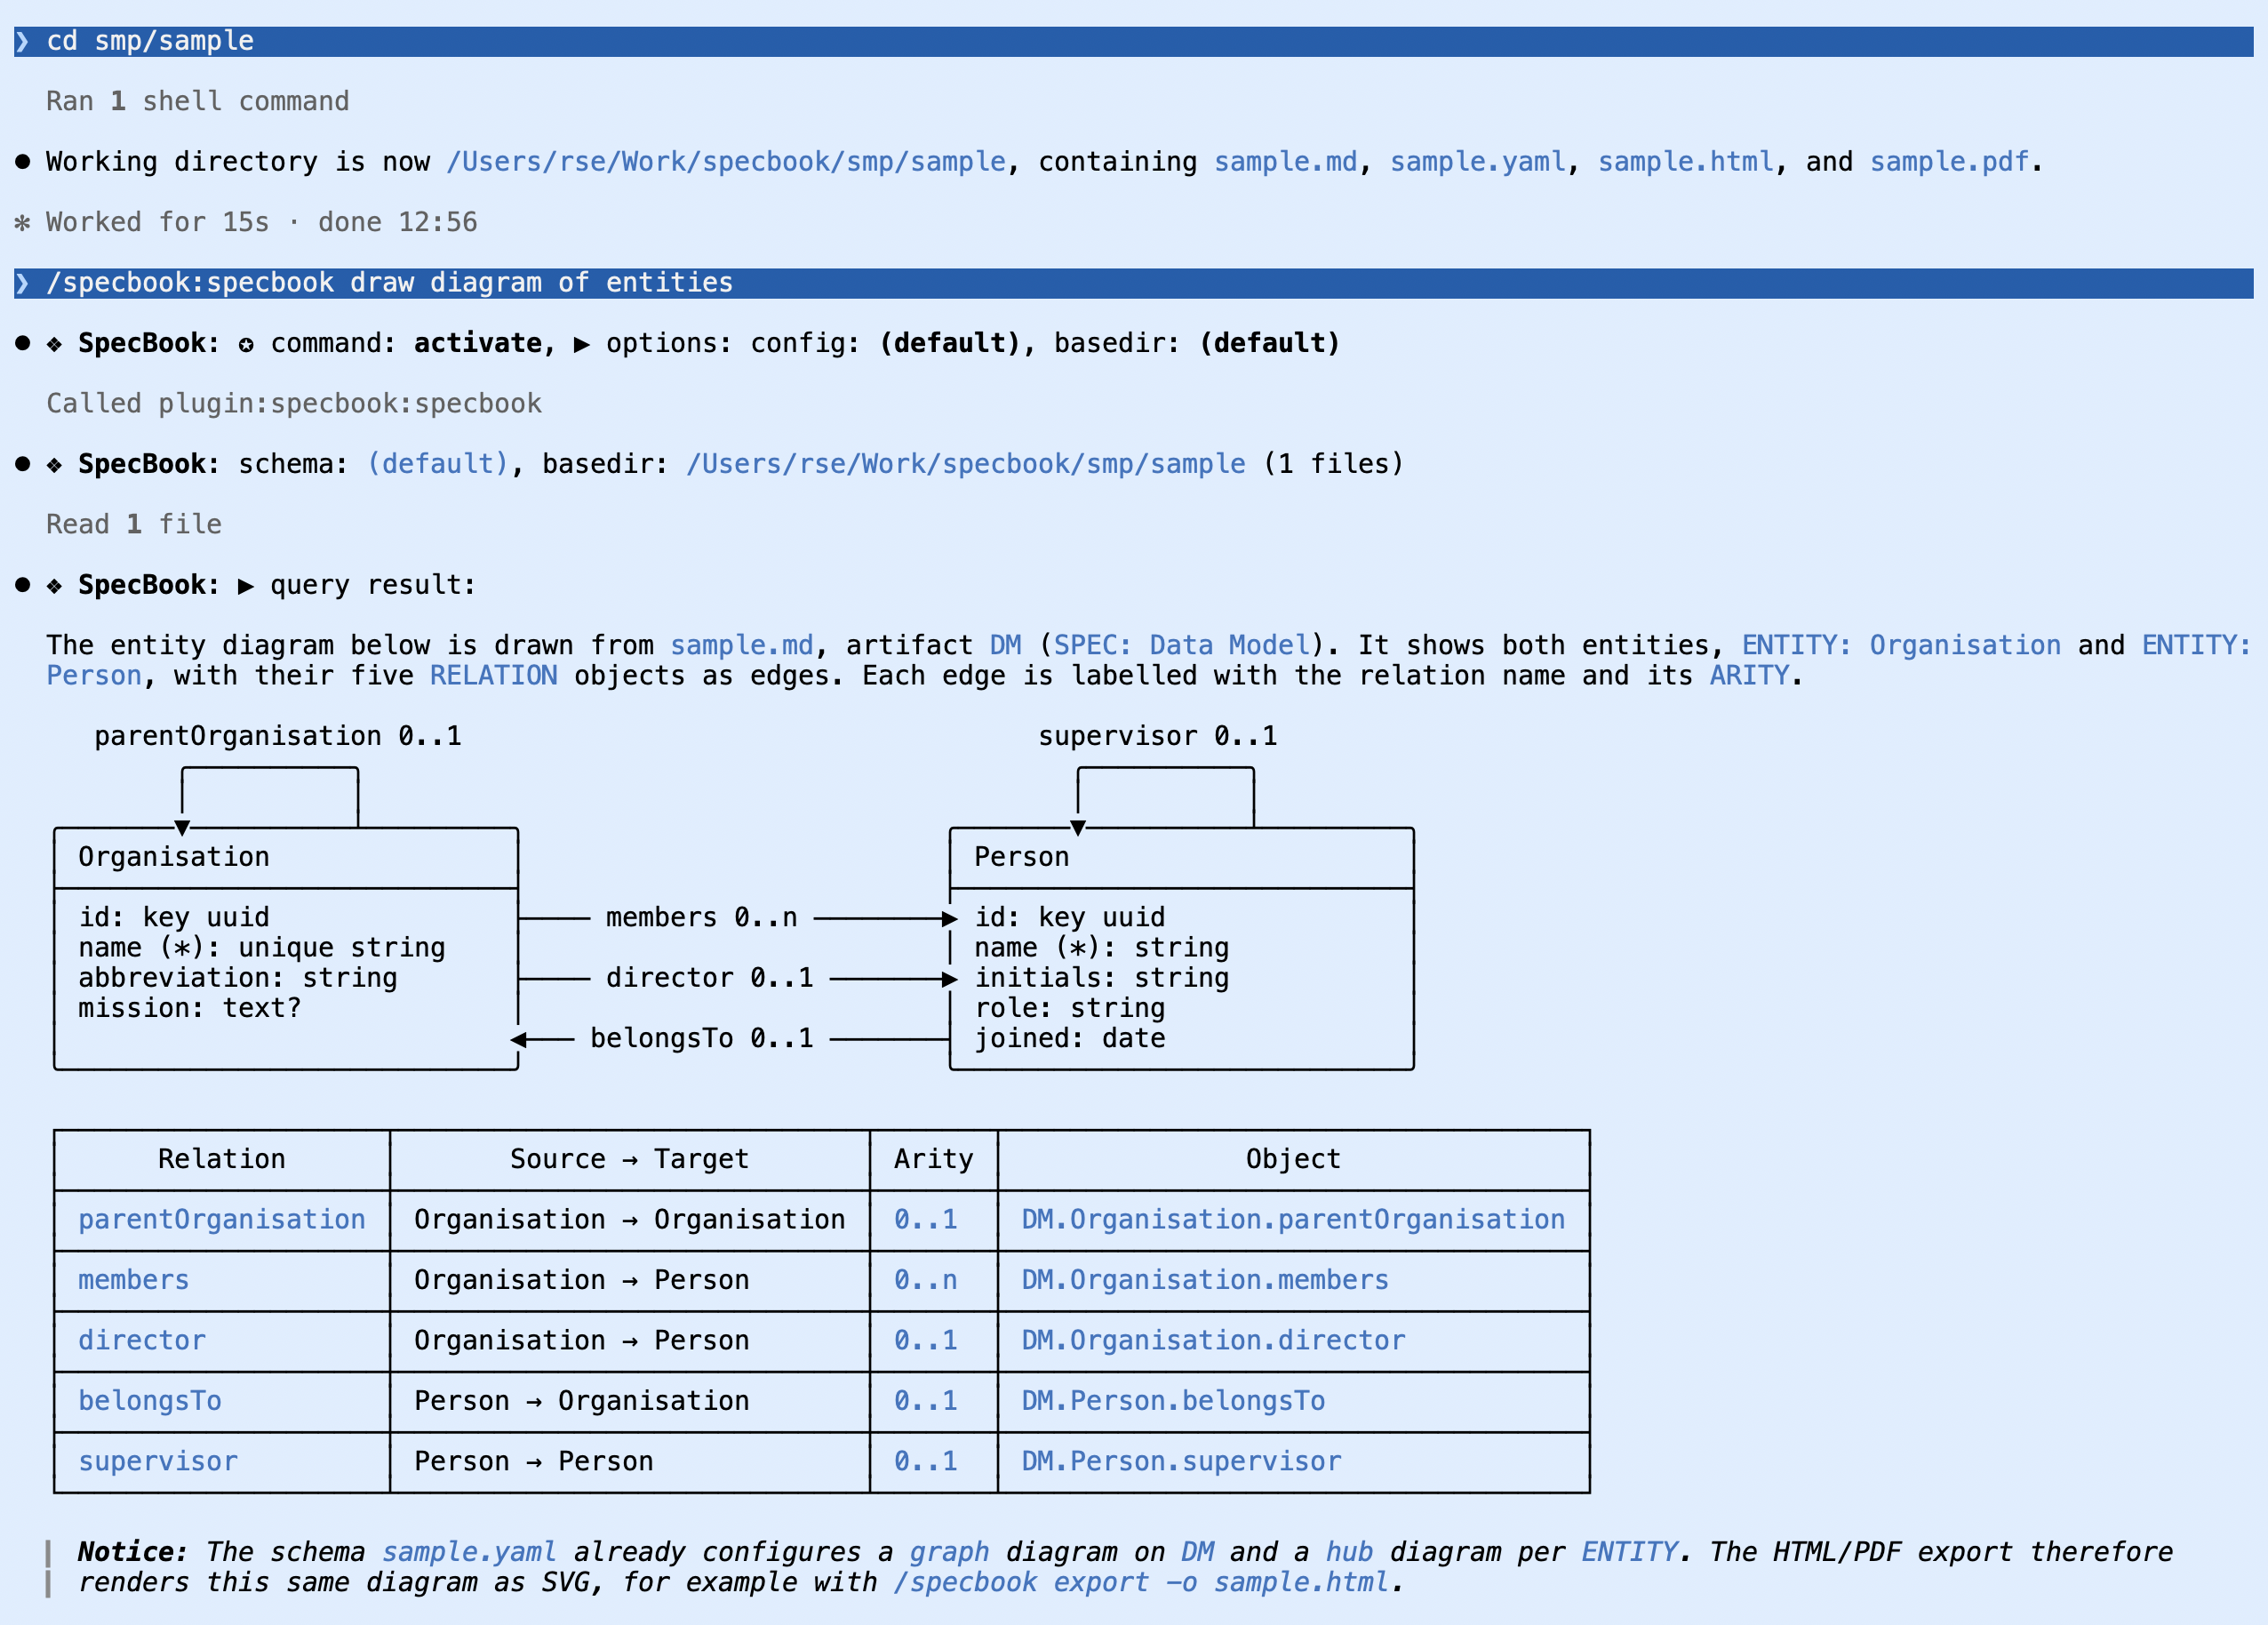This screenshot has height=1625, width=2268.
Task: Click the 'belongsTo' relation link in table
Action: [x=150, y=1400]
